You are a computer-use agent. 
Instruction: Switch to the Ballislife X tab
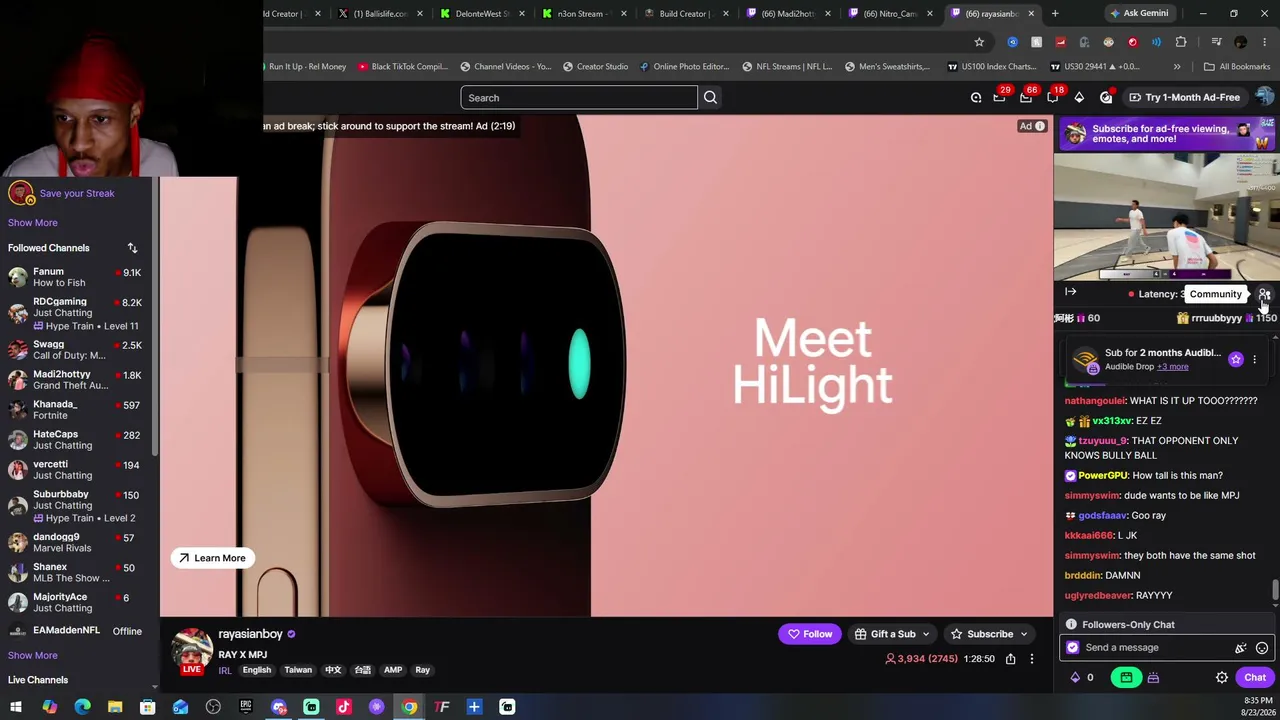coord(379,14)
